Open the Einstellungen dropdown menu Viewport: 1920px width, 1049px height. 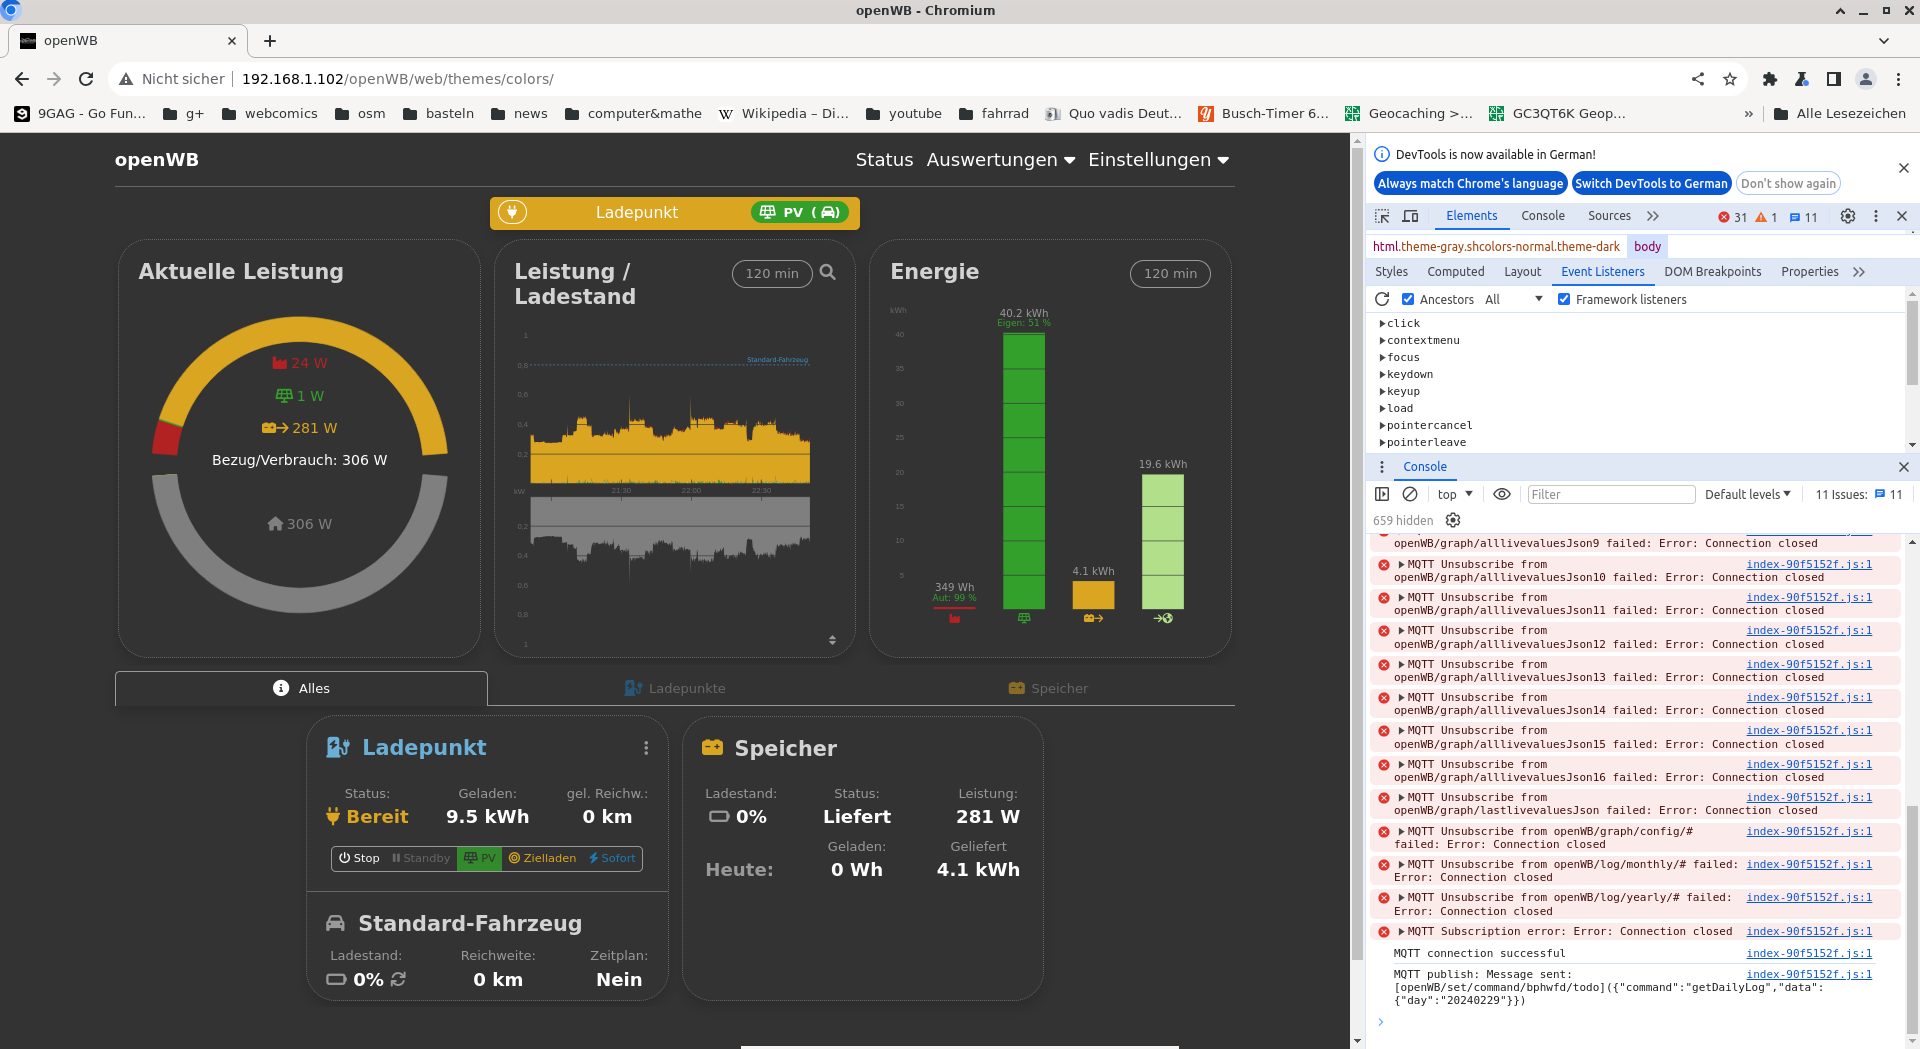click(1158, 160)
